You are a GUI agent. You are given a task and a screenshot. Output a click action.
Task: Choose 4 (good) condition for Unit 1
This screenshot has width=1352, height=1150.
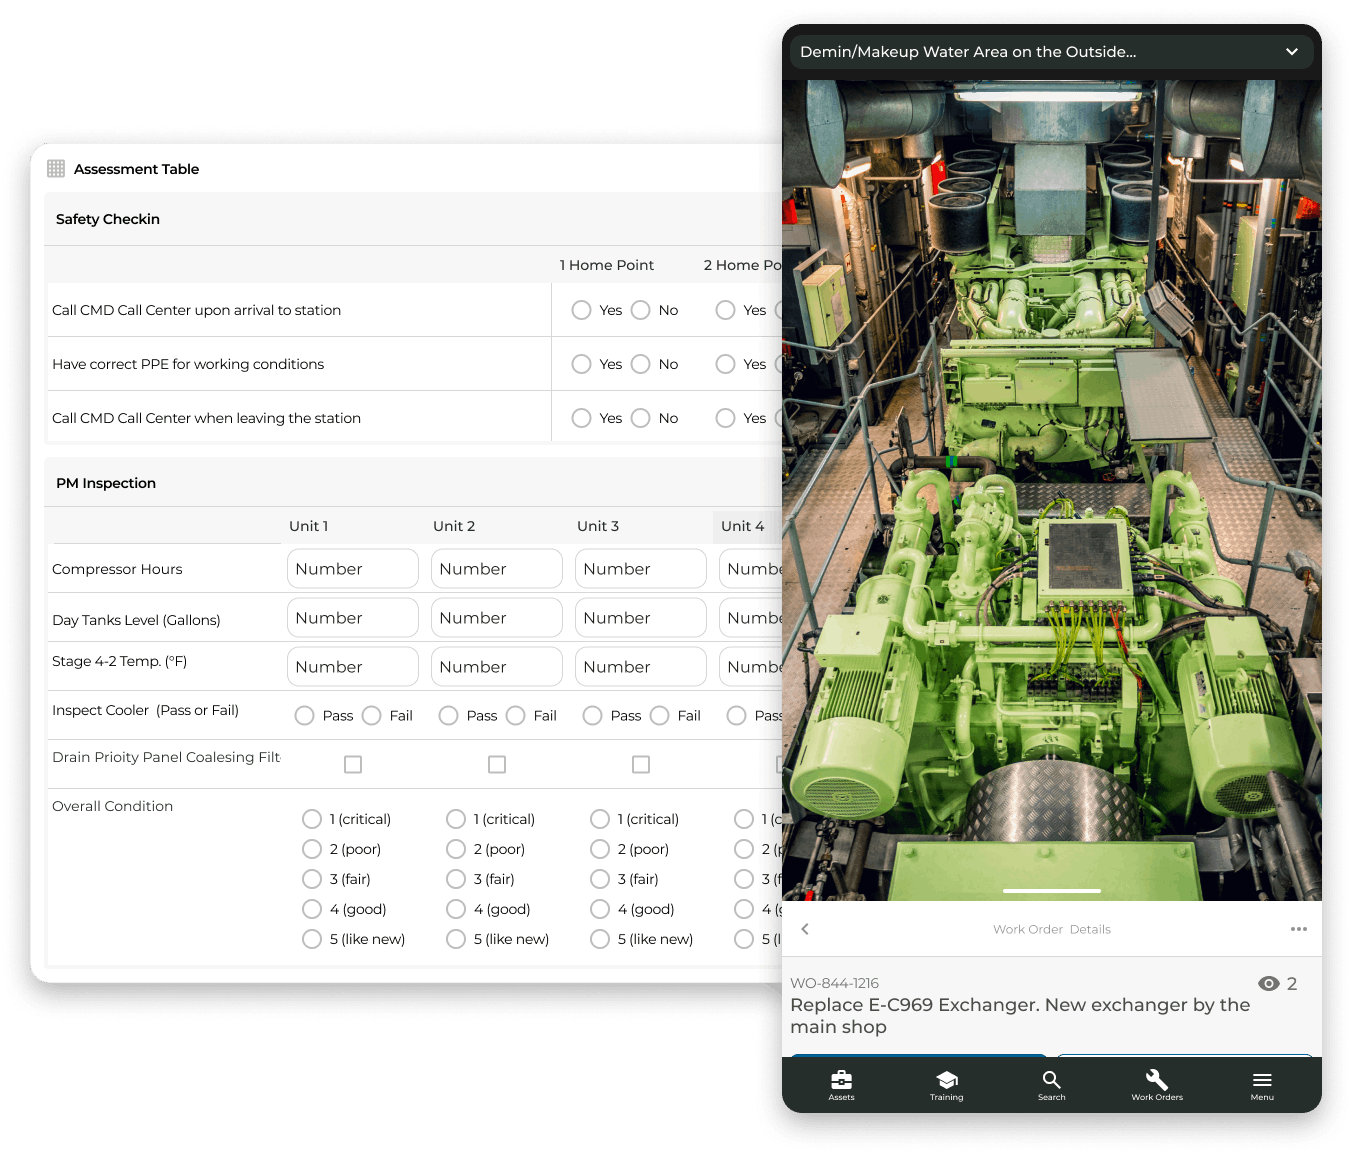pyautogui.click(x=312, y=909)
